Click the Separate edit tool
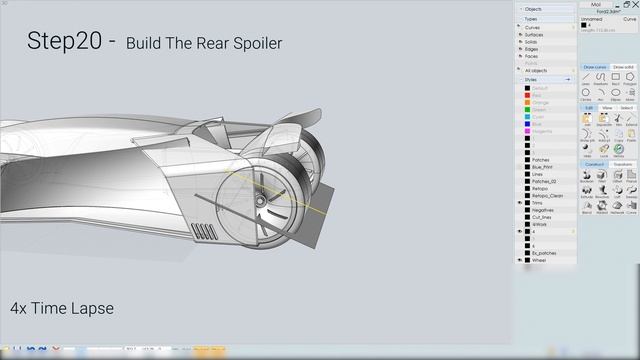This screenshot has height=360, width=640. pyautogui.click(x=603, y=120)
